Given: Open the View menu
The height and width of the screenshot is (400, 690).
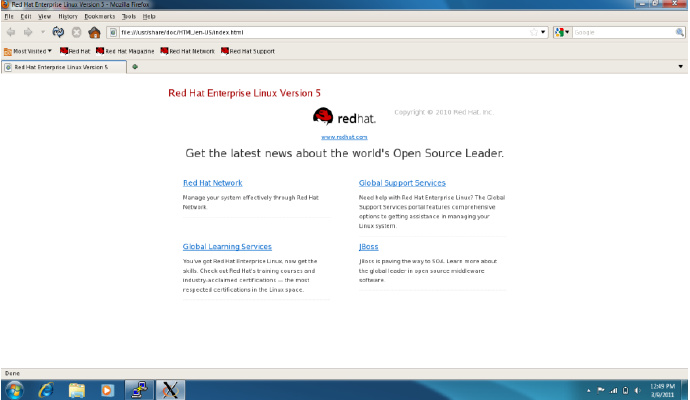Looking at the screenshot, I should [x=44, y=16].
